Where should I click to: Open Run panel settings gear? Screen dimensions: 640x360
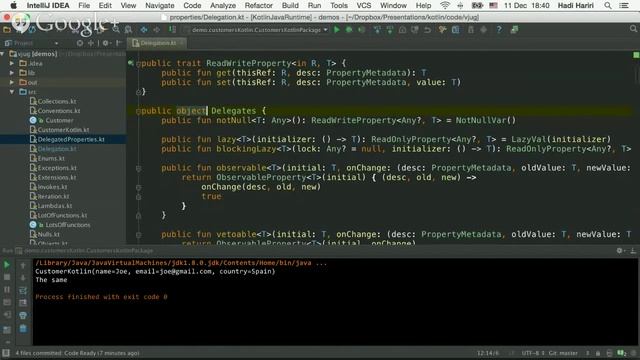[620, 251]
